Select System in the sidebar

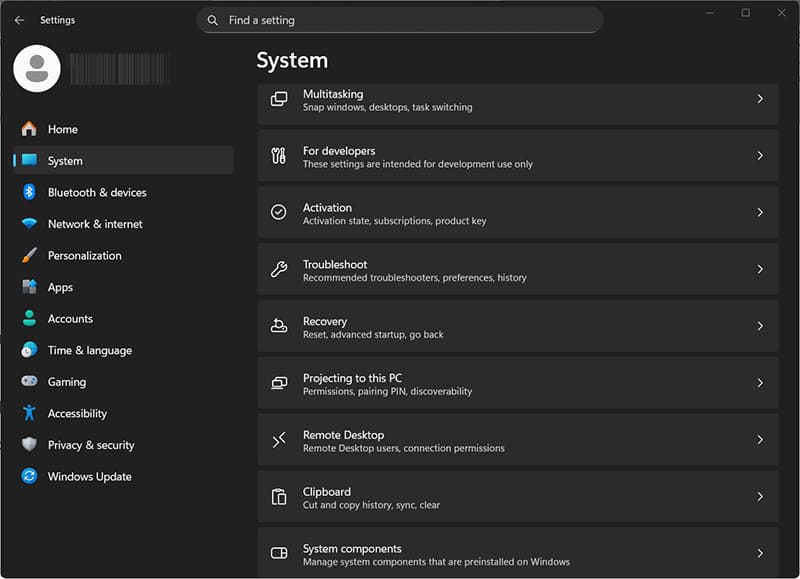pyautogui.click(x=122, y=160)
